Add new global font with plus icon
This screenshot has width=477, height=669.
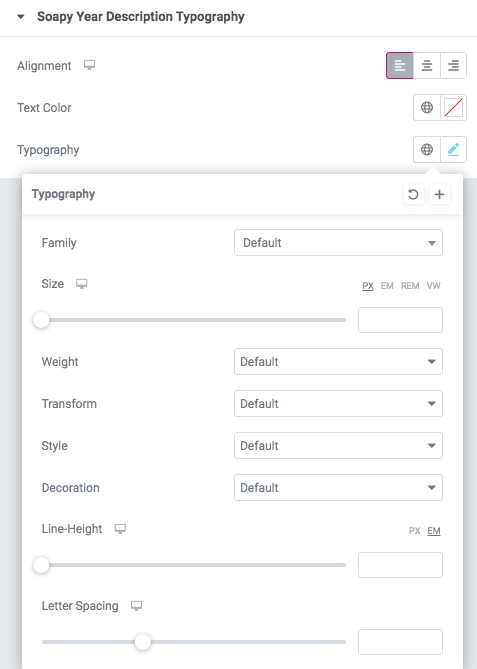[439, 195]
